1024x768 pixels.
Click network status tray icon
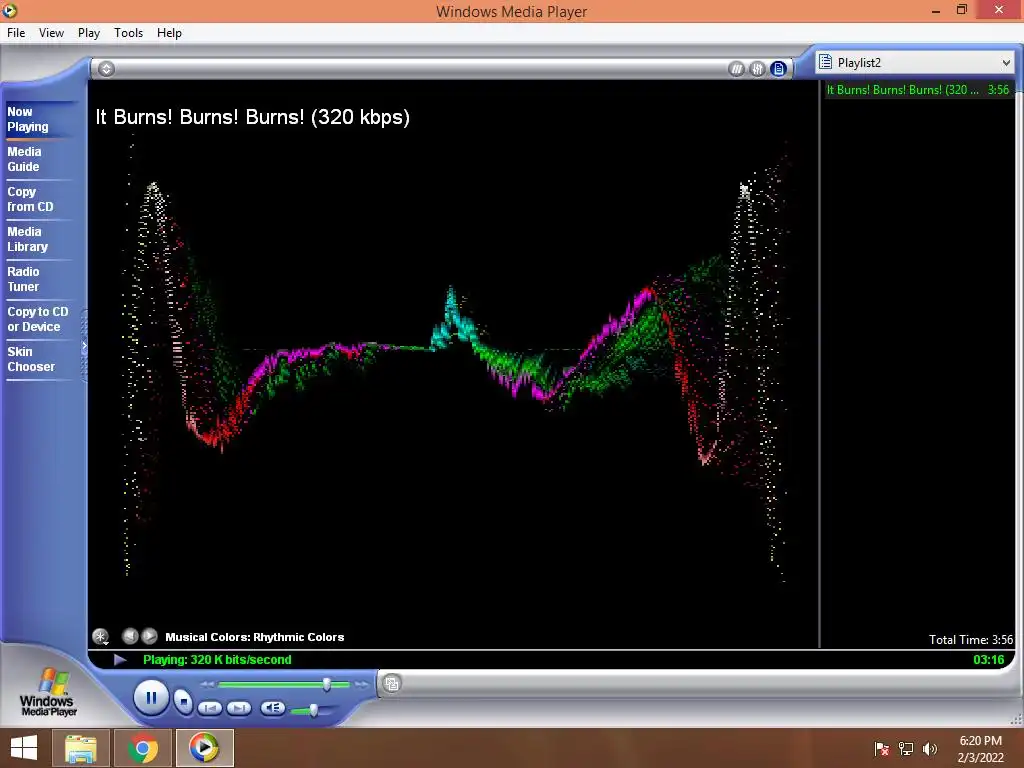tap(906, 749)
